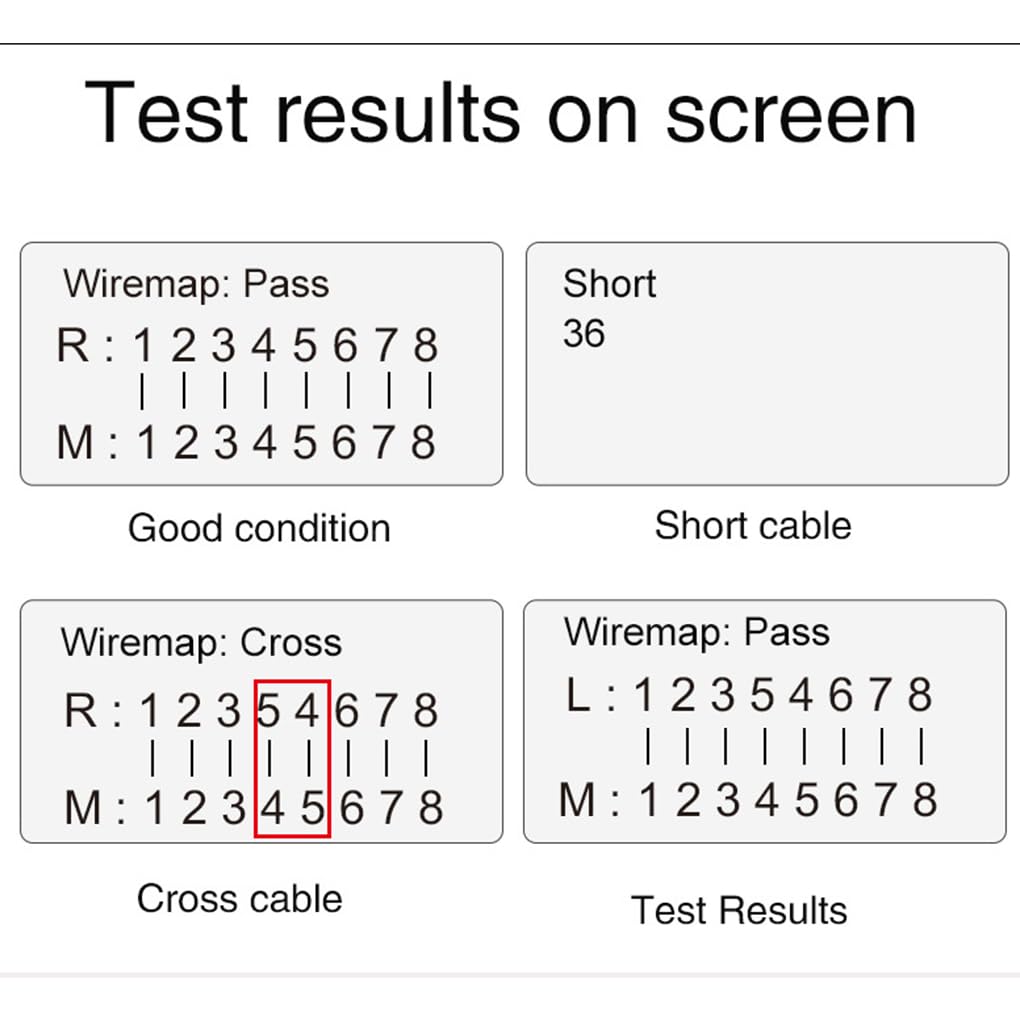Click the 'M :' row label in Test Results panel
This screenshot has height=1020, width=1020.
[589, 799]
